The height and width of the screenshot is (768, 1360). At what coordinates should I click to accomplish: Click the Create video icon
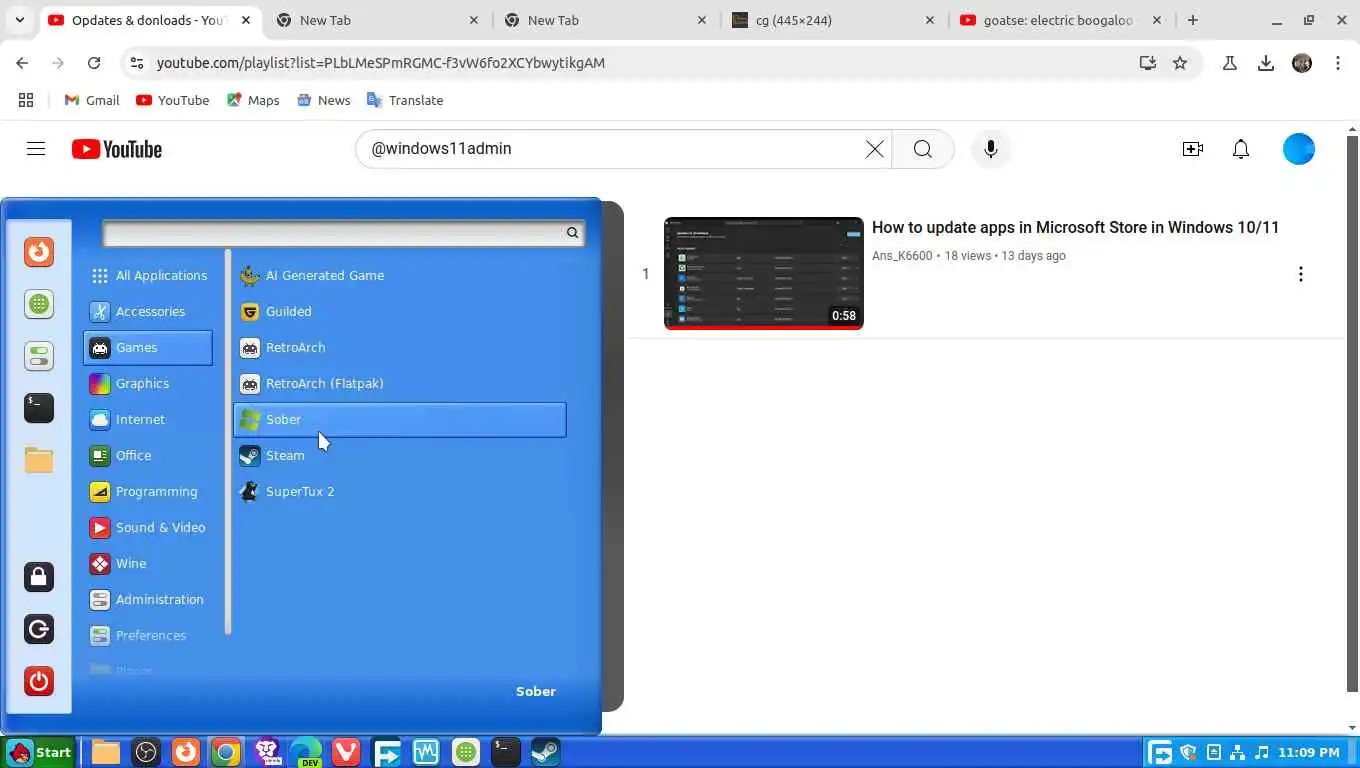pyautogui.click(x=1192, y=149)
